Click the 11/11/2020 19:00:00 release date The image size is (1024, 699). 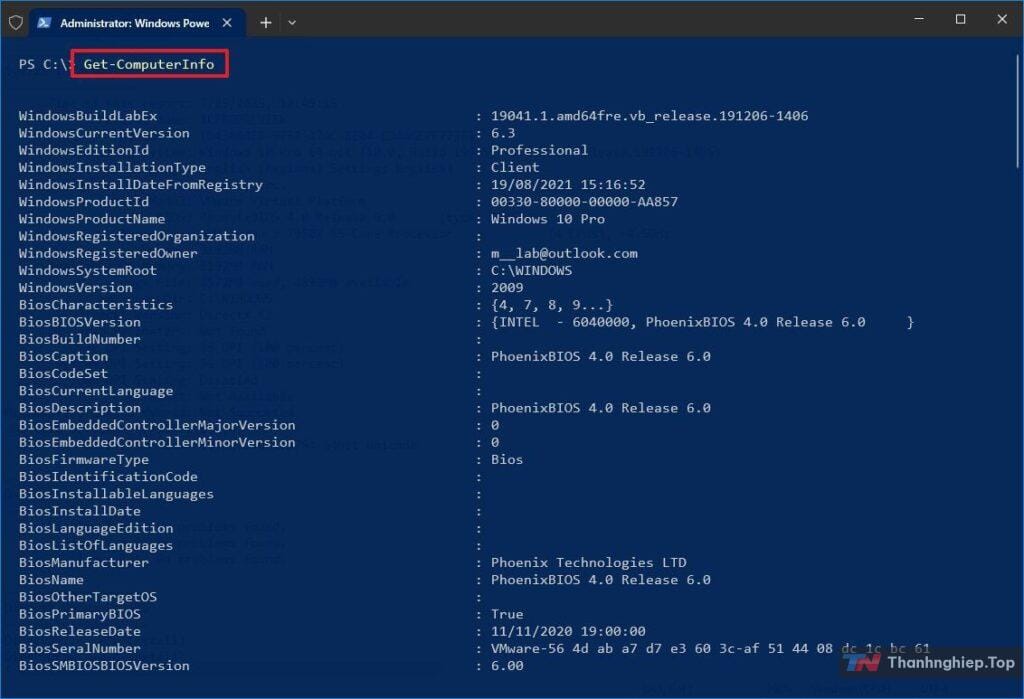[568, 632]
